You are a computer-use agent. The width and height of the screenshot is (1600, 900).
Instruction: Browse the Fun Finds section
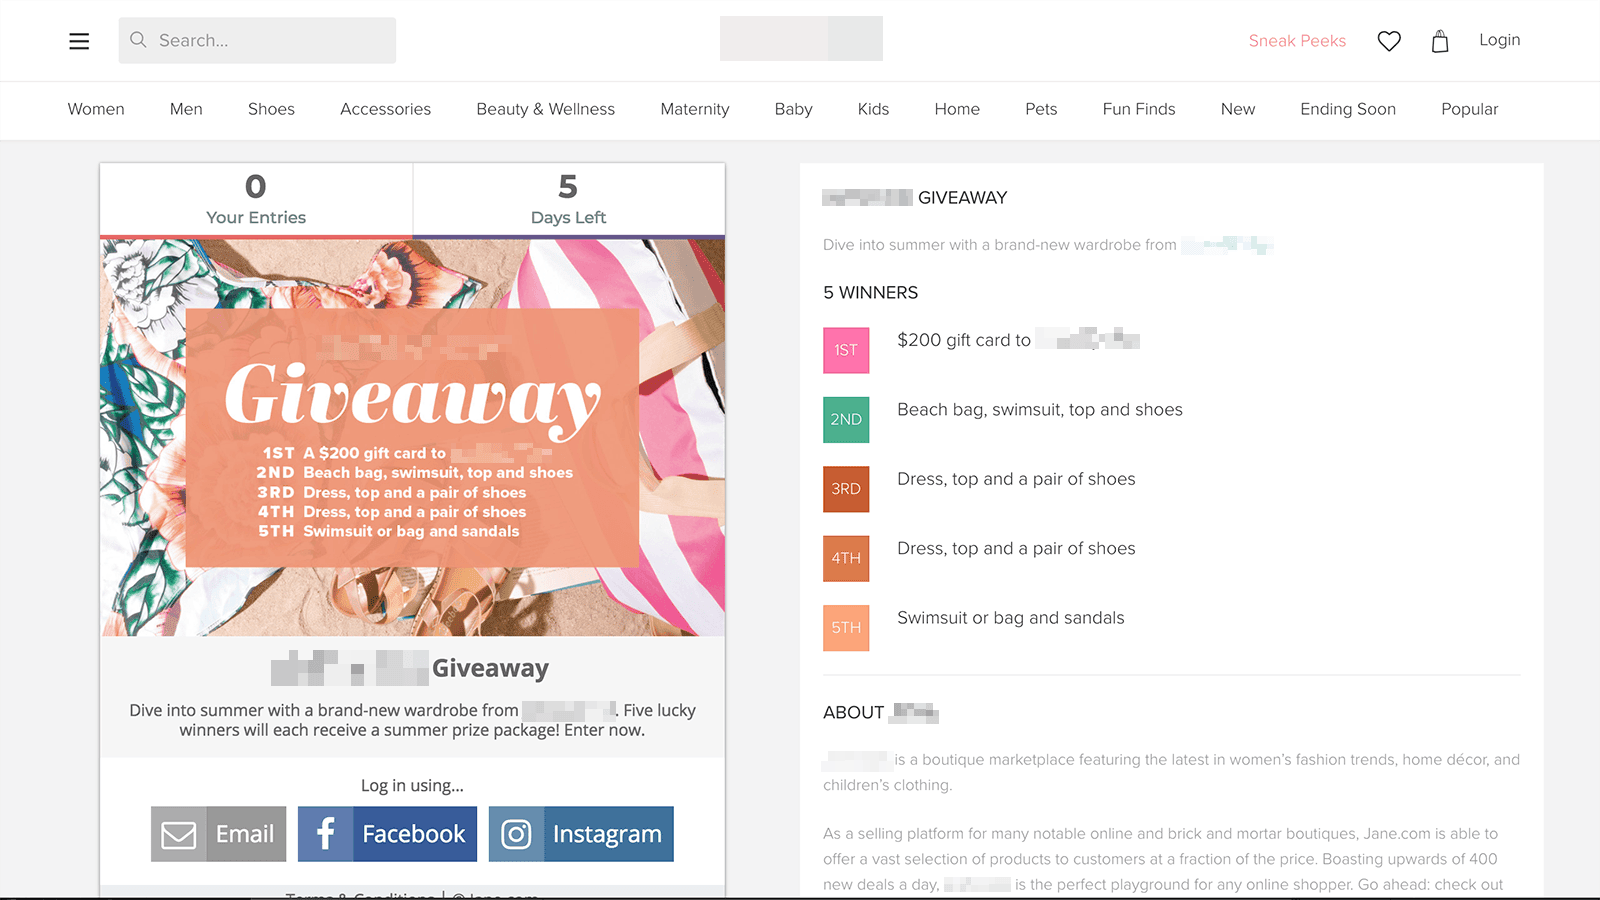[x=1139, y=109]
